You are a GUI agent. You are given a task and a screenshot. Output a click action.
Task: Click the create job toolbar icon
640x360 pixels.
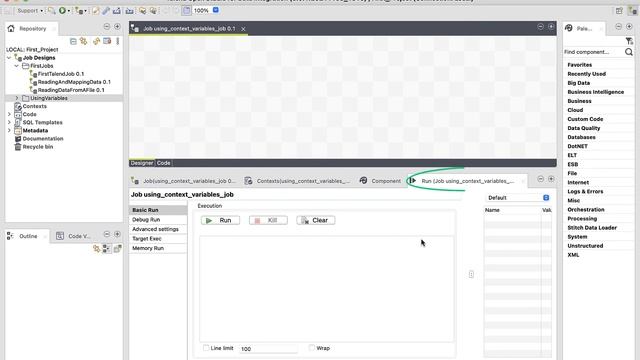[x=79, y=11]
